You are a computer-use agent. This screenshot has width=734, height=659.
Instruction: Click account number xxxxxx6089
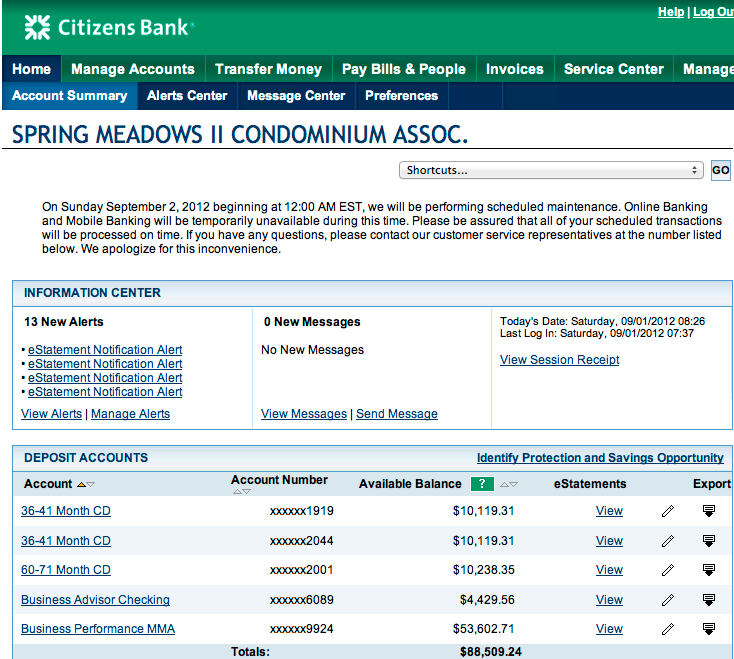pyautogui.click(x=301, y=600)
